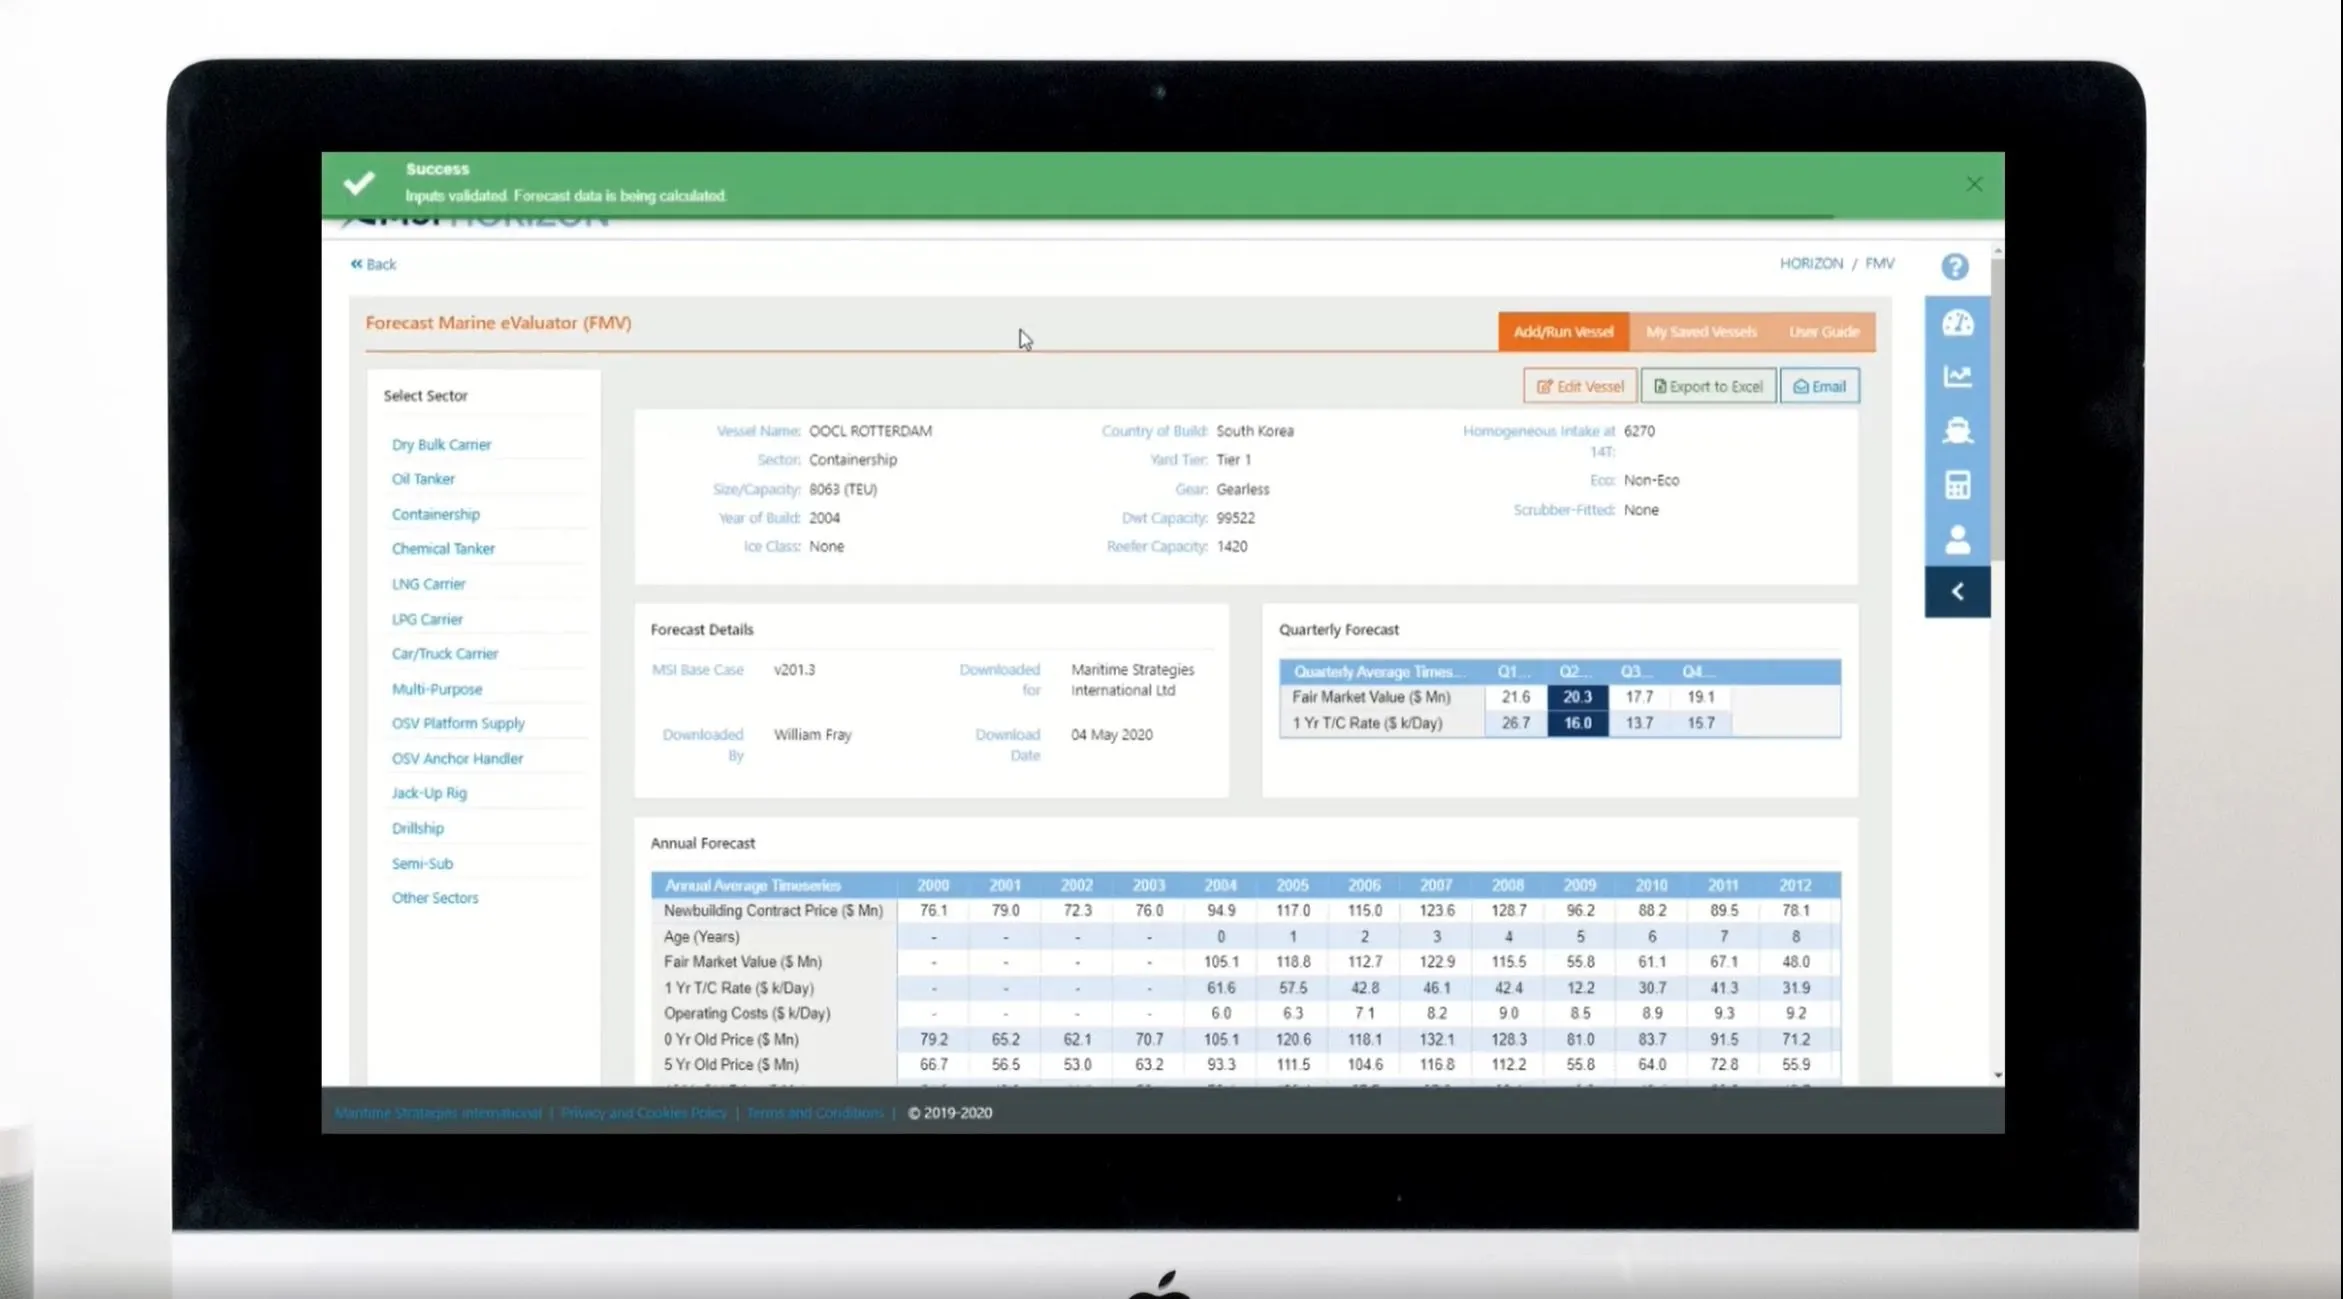Click the page vertical scrollbar
2343x1299 pixels.
click(x=1997, y=410)
